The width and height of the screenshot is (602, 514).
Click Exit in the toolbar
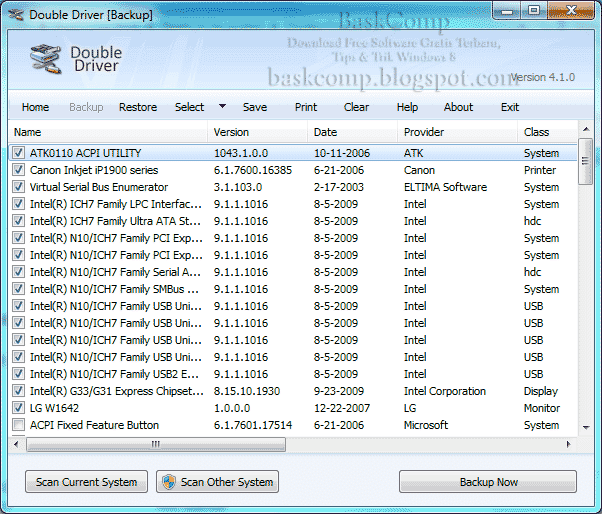(x=510, y=107)
